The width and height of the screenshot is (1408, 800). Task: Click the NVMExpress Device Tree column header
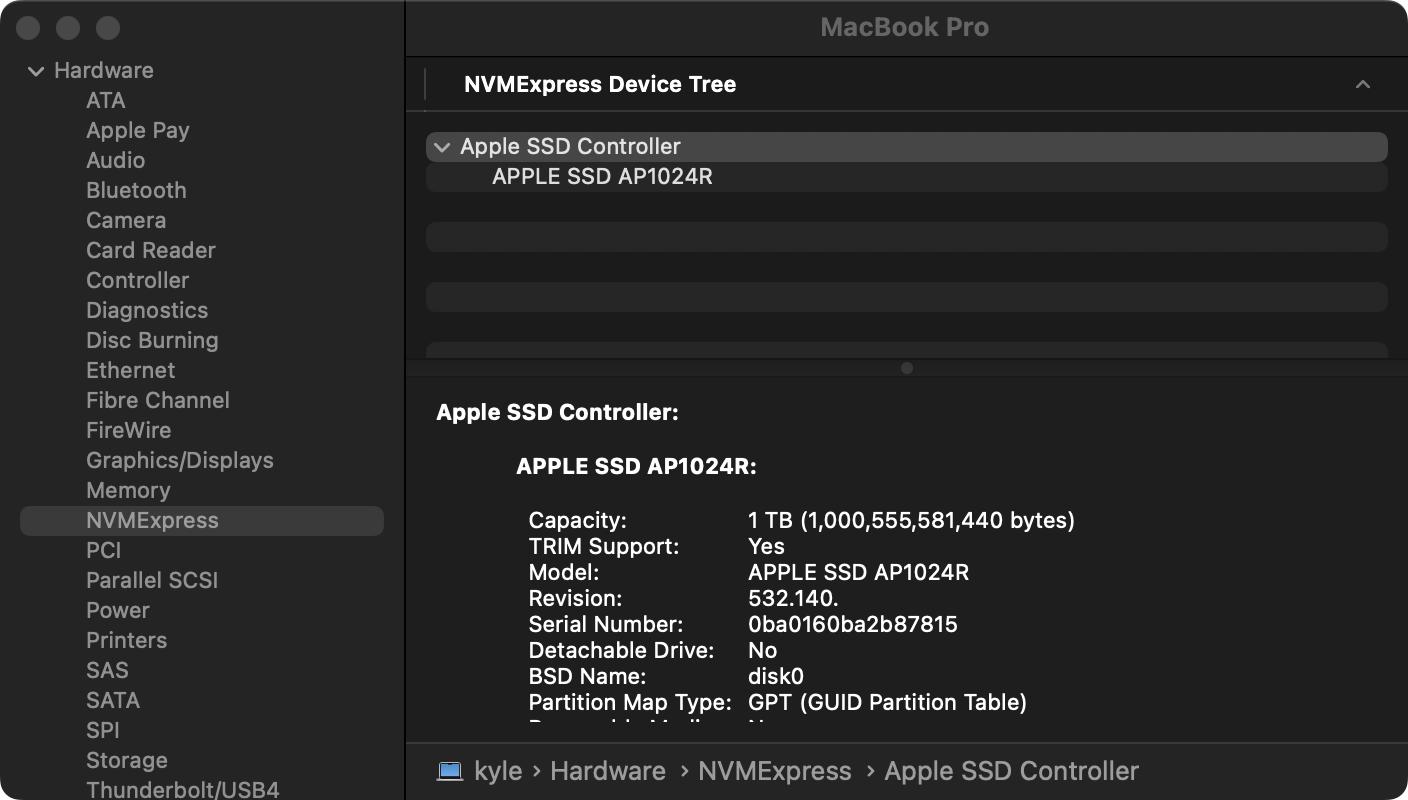pos(600,85)
